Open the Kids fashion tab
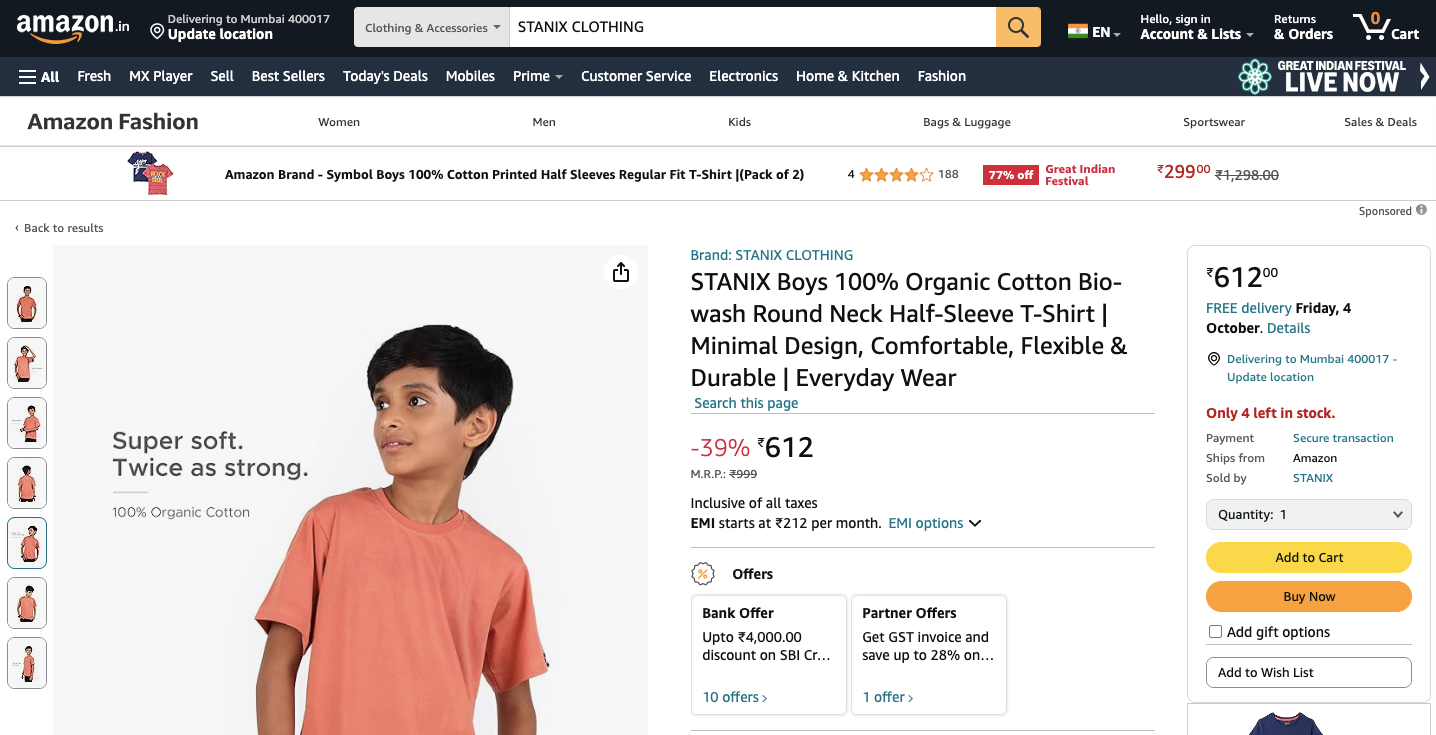The width and height of the screenshot is (1436, 735). pyautogui.click(x=739, y=122)
